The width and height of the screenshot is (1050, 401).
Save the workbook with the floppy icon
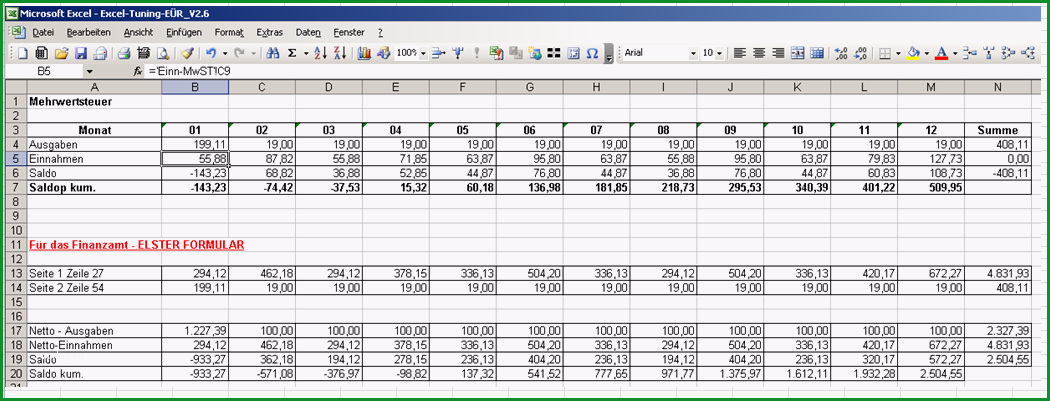(81, 53)
